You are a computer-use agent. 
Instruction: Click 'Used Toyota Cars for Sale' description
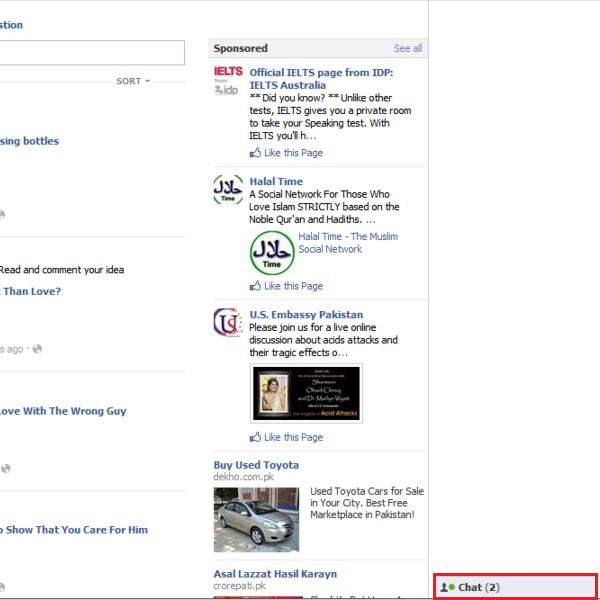click(367, 503)
